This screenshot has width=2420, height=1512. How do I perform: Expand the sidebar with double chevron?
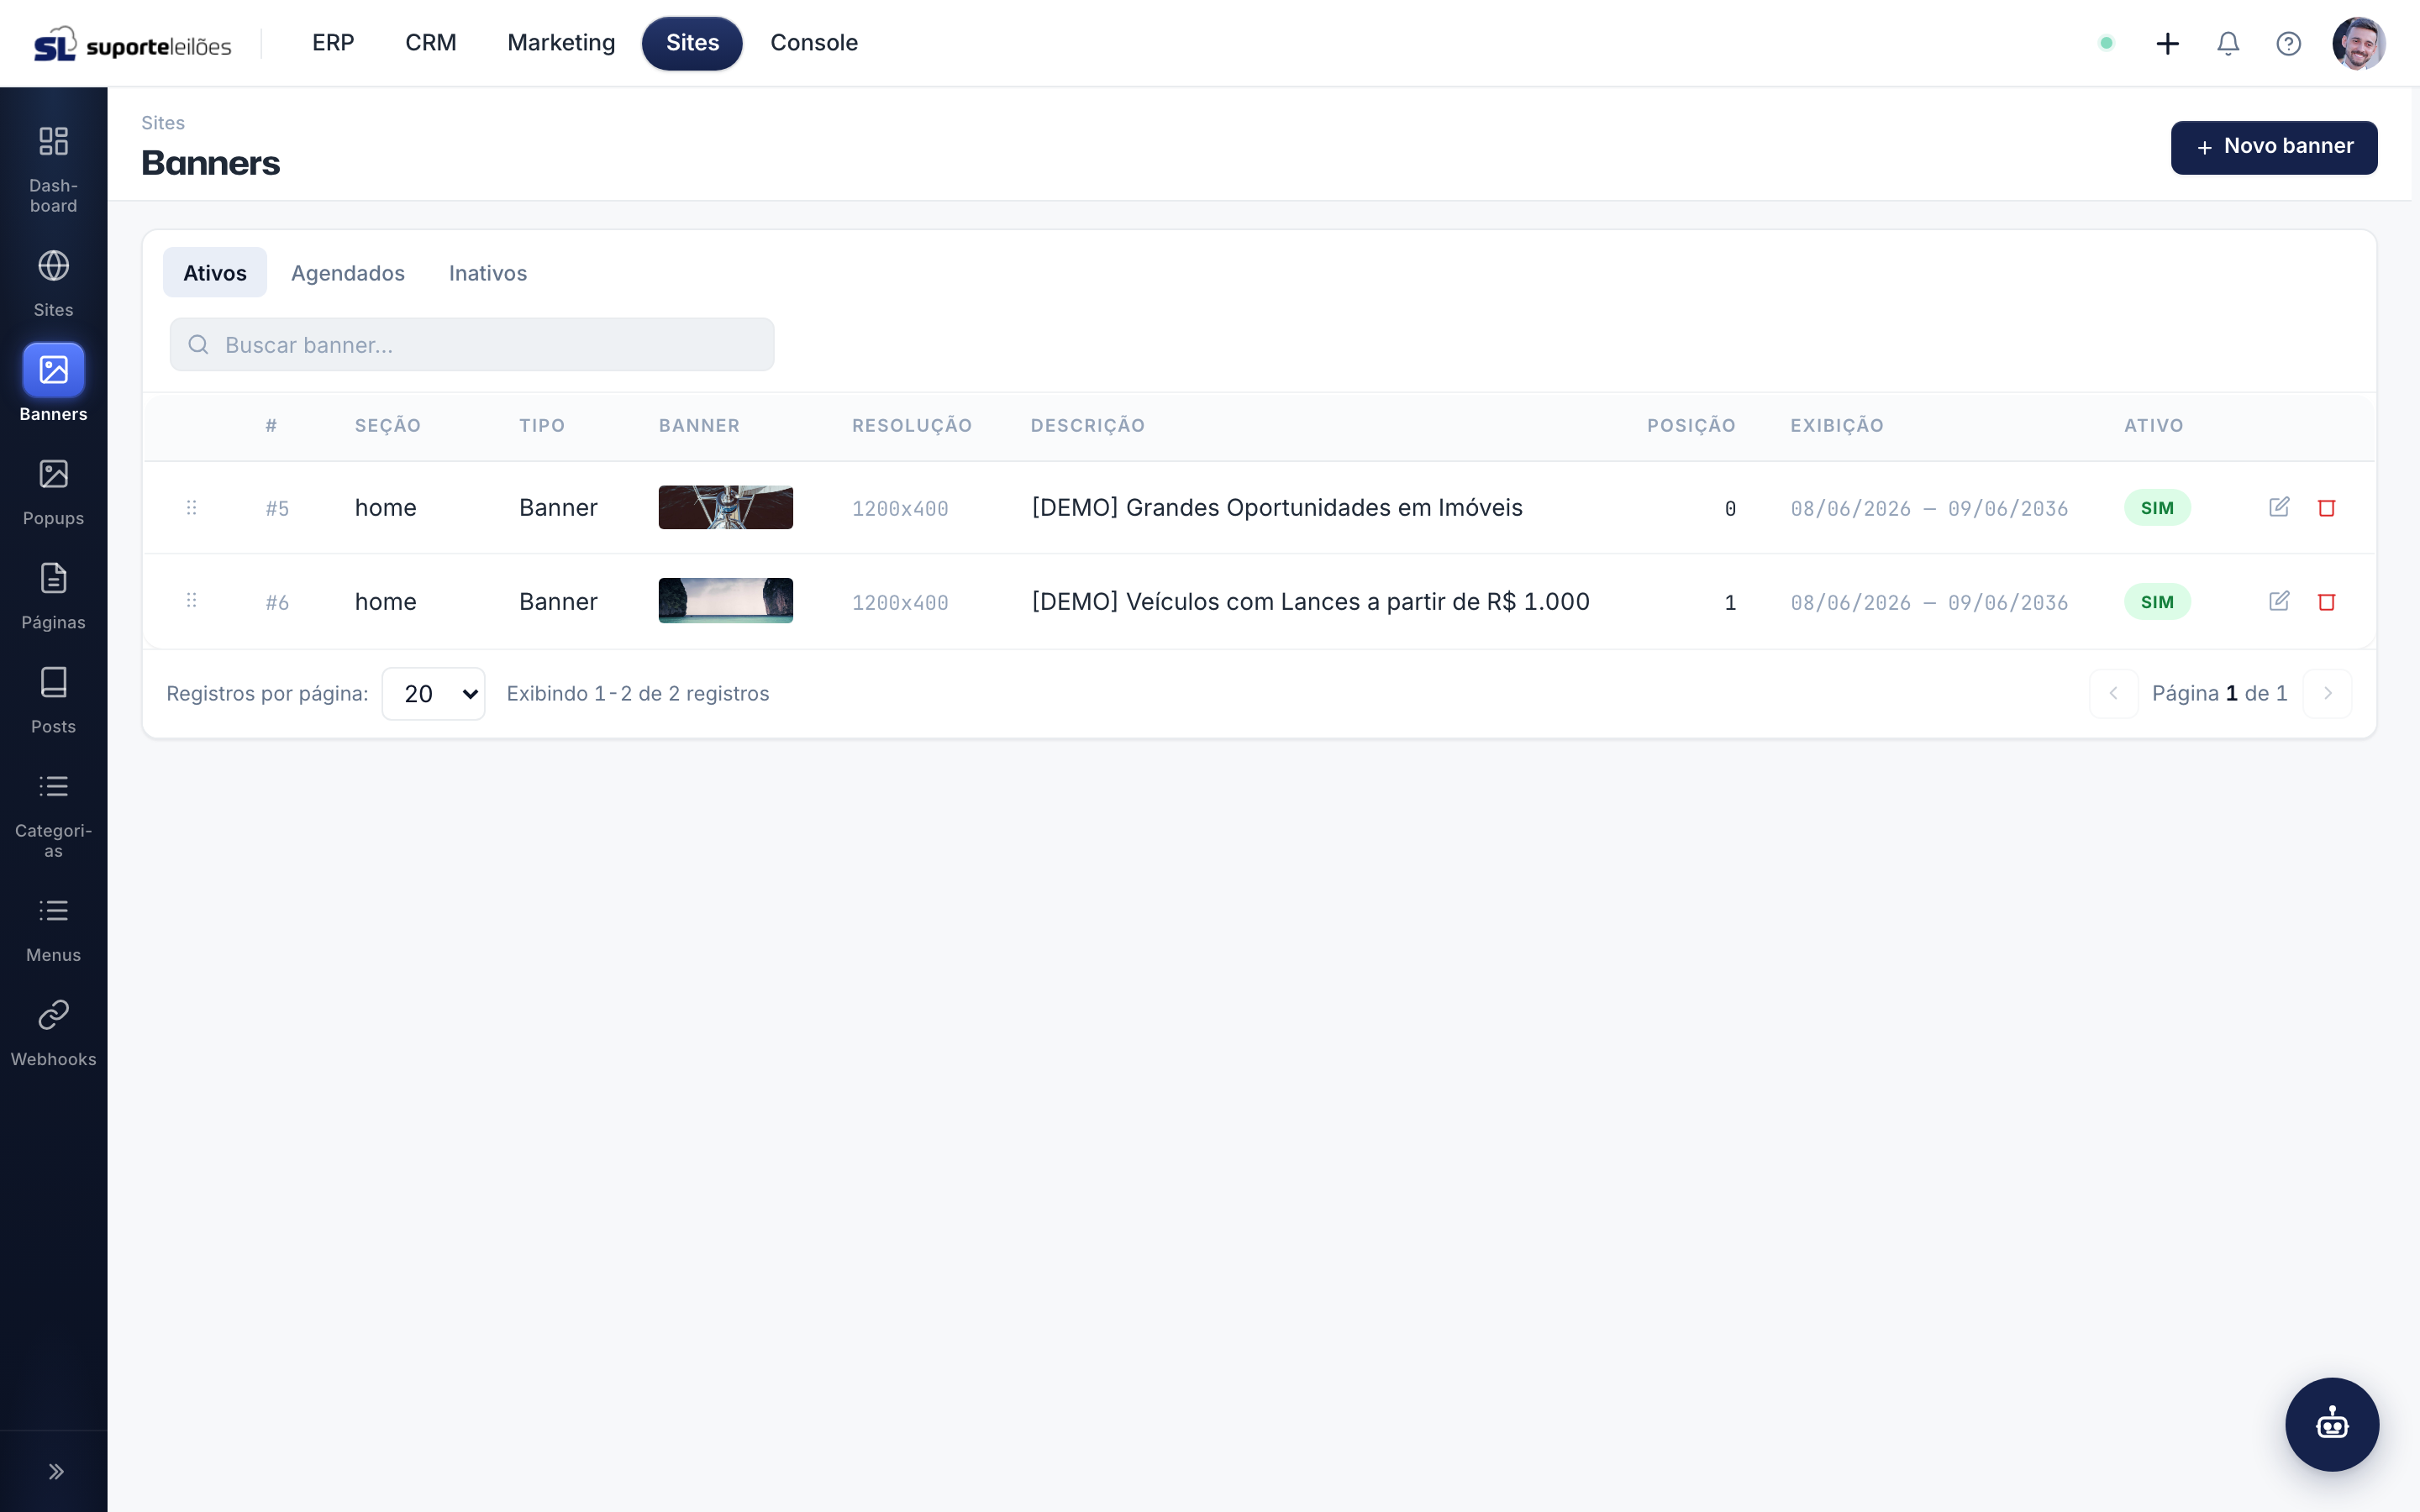tap(56, 1471)
